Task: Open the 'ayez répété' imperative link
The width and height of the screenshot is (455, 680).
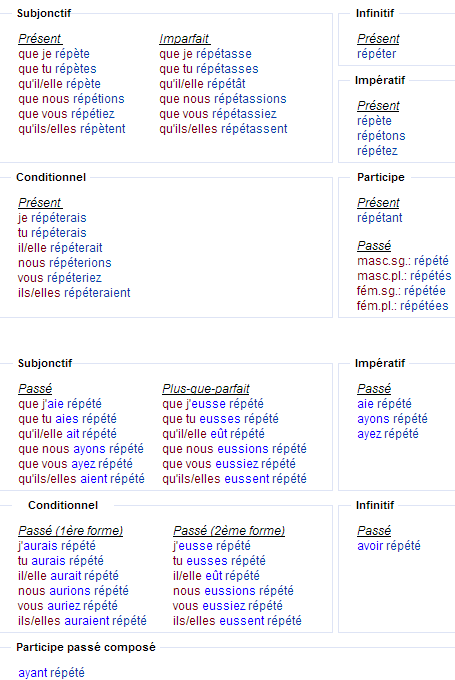Action: (388, 434)
